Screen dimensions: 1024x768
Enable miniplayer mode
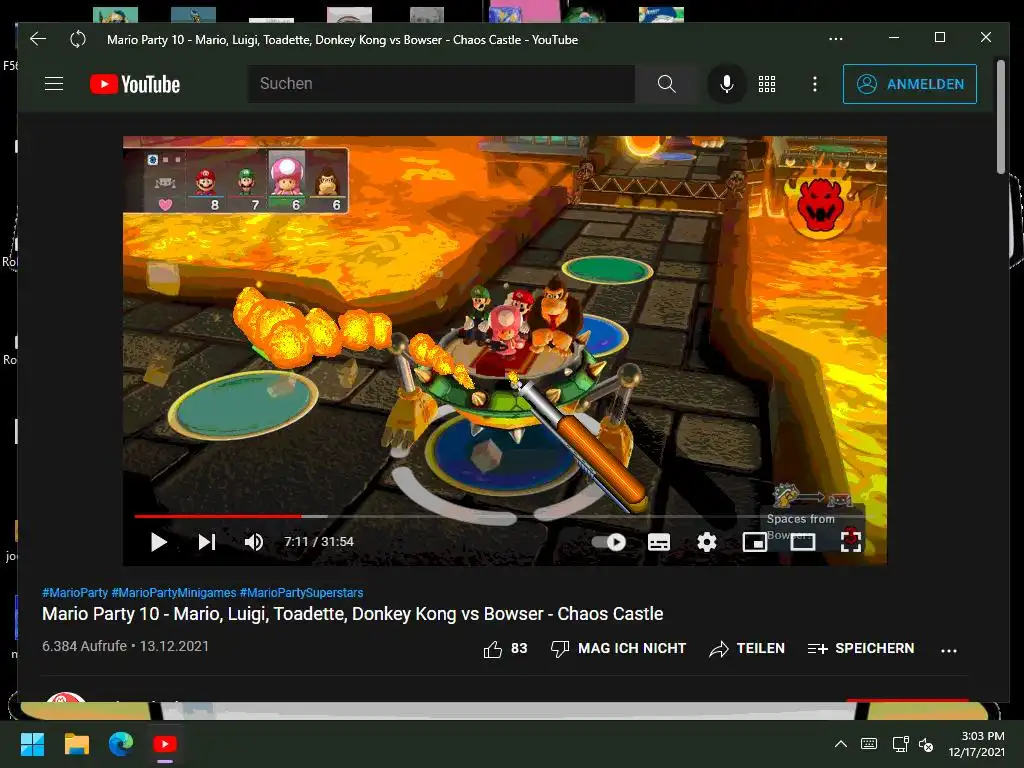click(754, 542)
